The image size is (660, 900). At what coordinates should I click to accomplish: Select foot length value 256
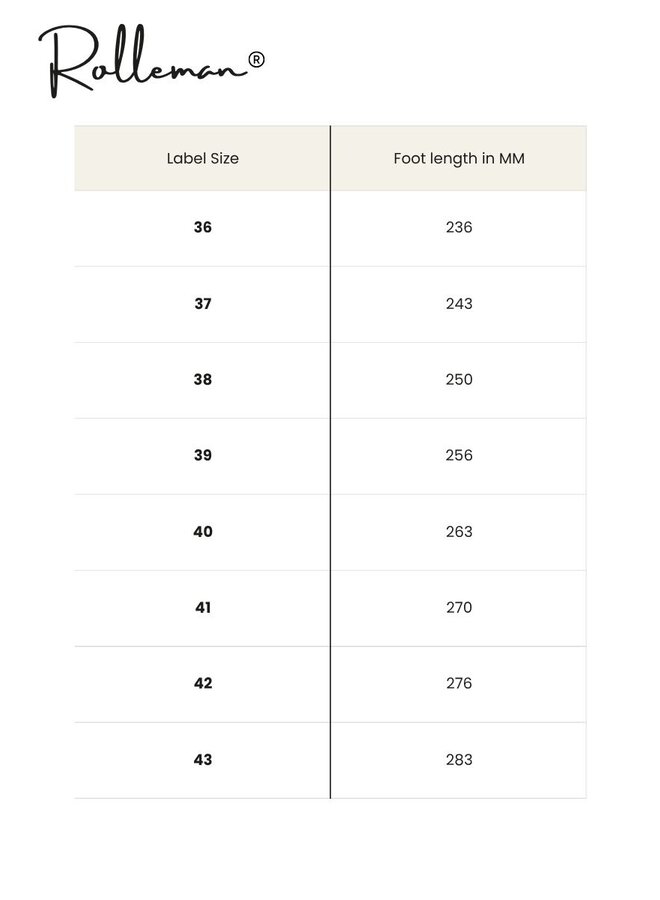click(459, 455)
